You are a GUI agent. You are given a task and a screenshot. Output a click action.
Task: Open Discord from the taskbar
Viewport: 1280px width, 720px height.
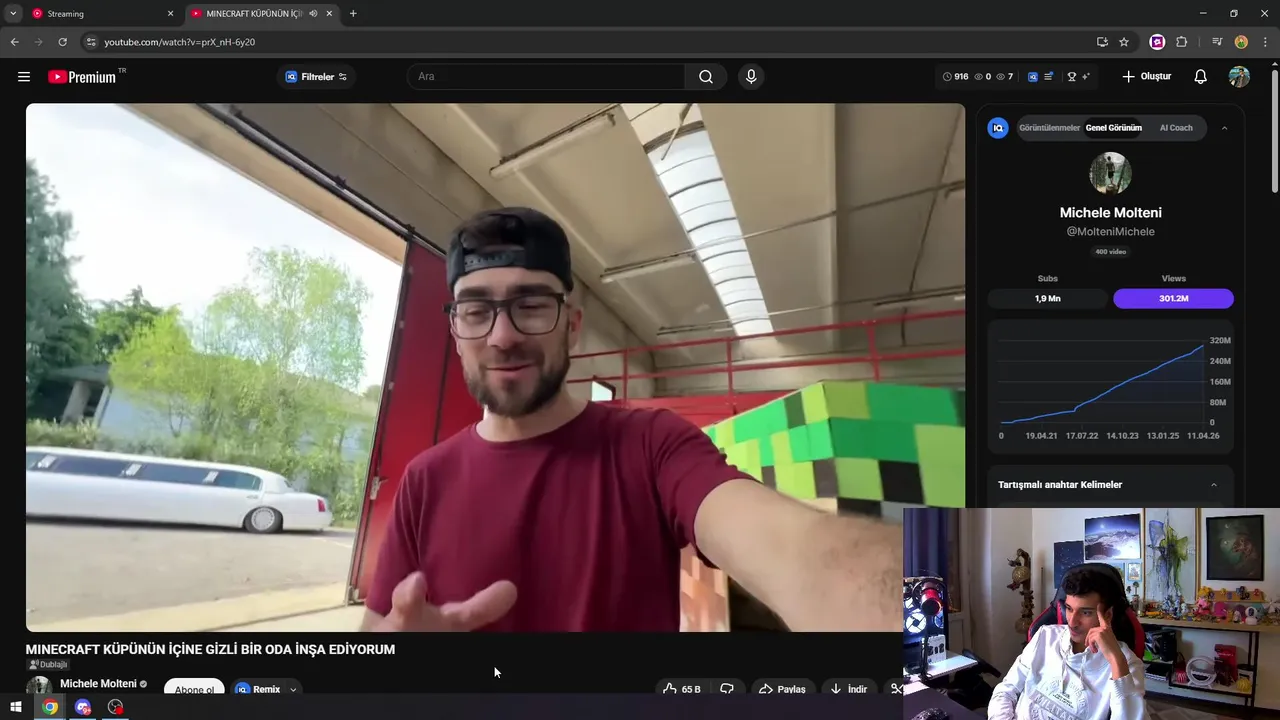click(83, 707)
